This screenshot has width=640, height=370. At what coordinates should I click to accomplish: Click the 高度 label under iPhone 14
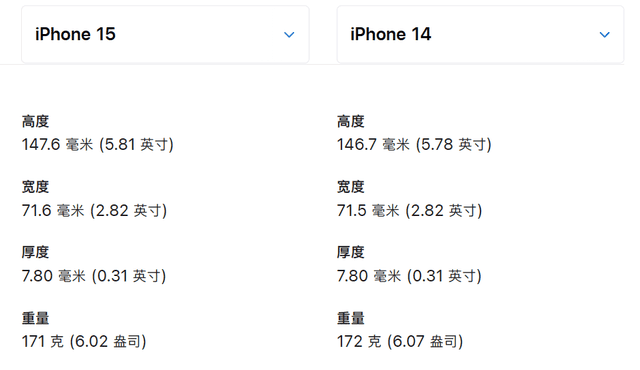click(x=351, y=121)
